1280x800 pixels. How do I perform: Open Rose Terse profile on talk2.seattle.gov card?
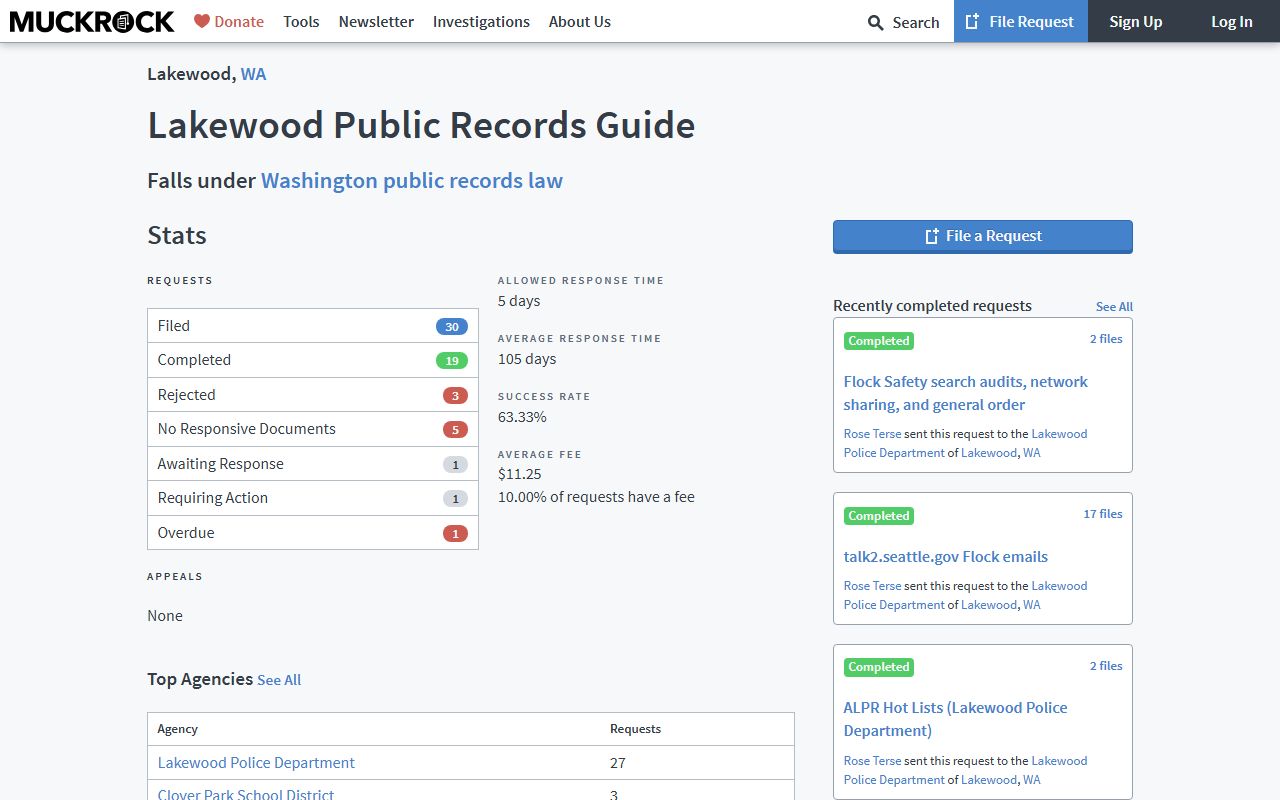tap(872, 586)
